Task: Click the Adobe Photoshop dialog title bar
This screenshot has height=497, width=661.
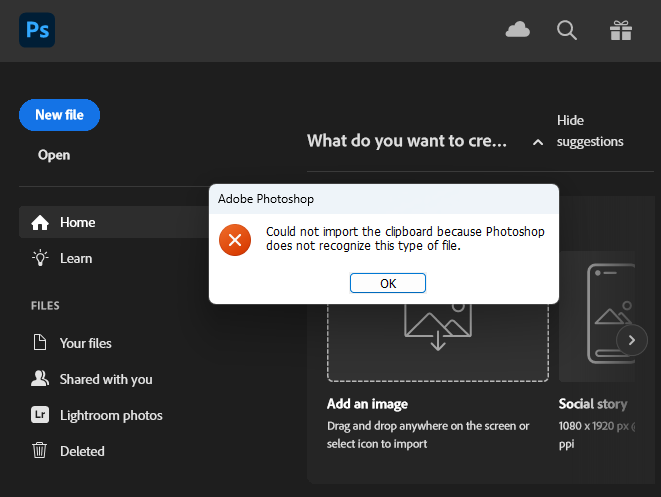Action: pos(384,199)
